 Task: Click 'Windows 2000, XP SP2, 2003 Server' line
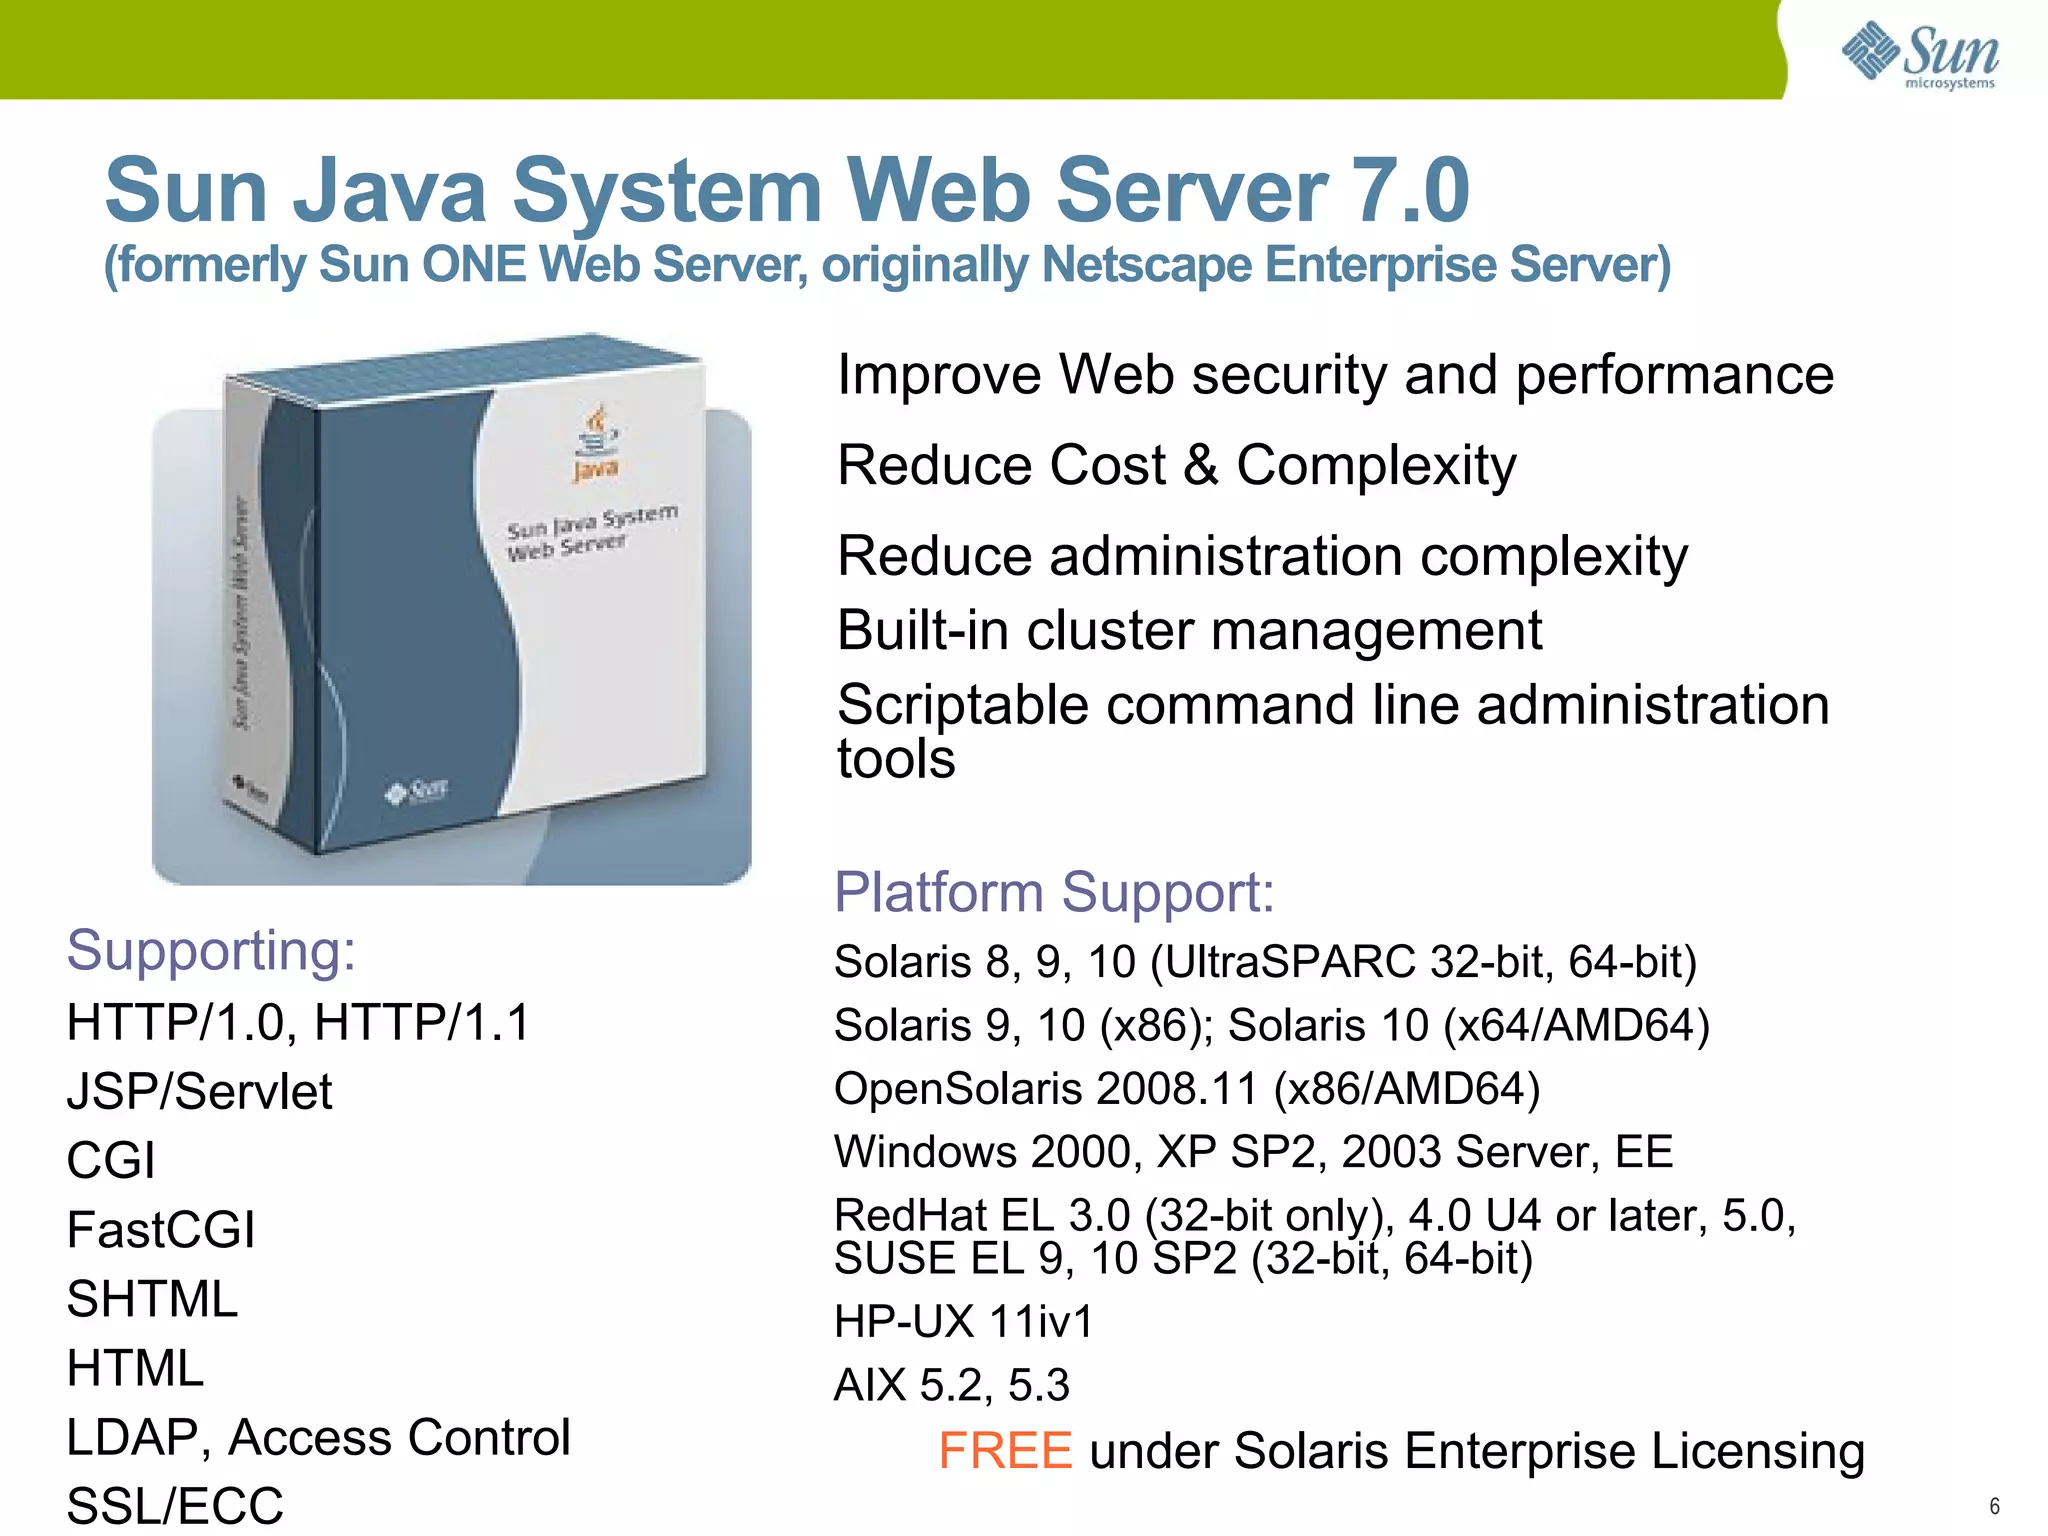pyautogui.click(x=1254, y=1152)
